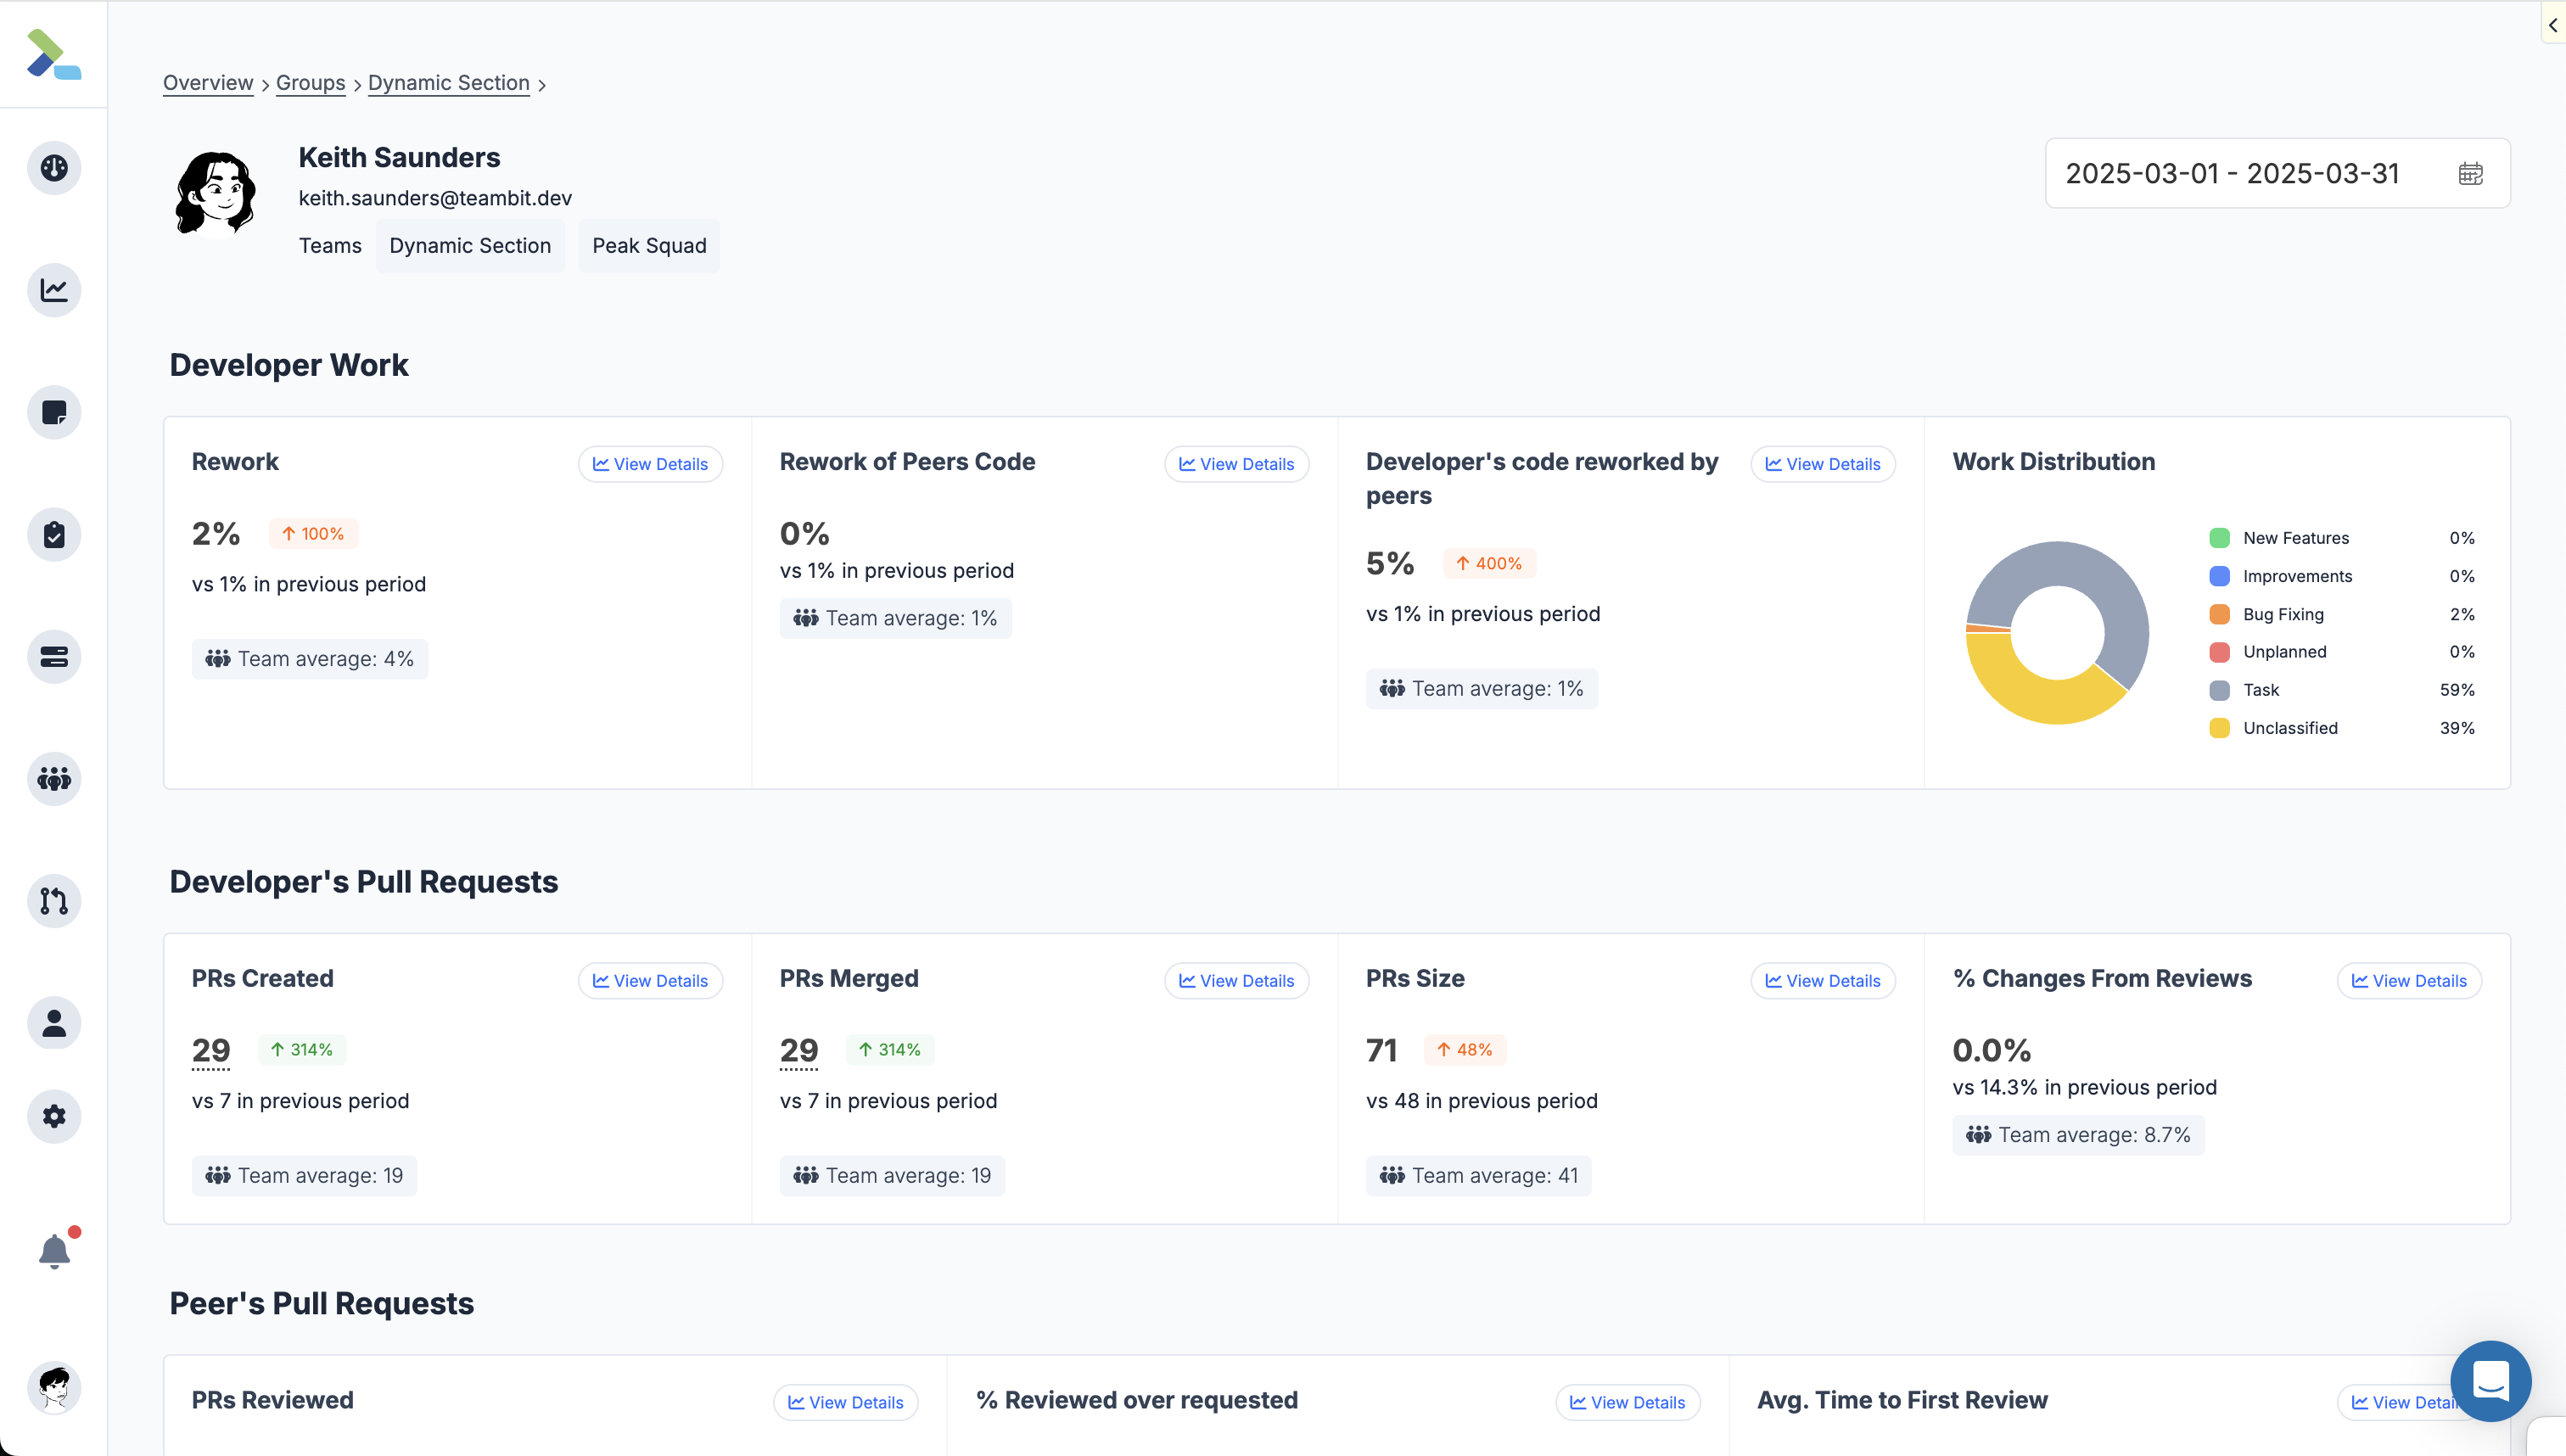Open the settings gear sidebar icon

pos(54,1116)
